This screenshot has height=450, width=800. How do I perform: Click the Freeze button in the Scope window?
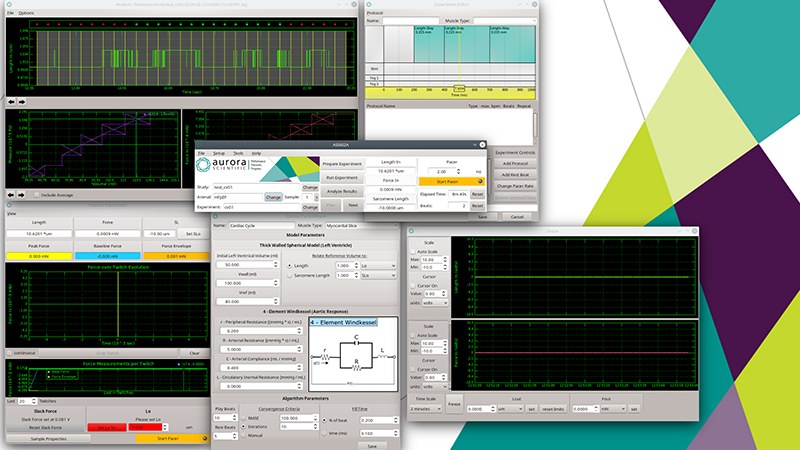[x=454, y=404]
